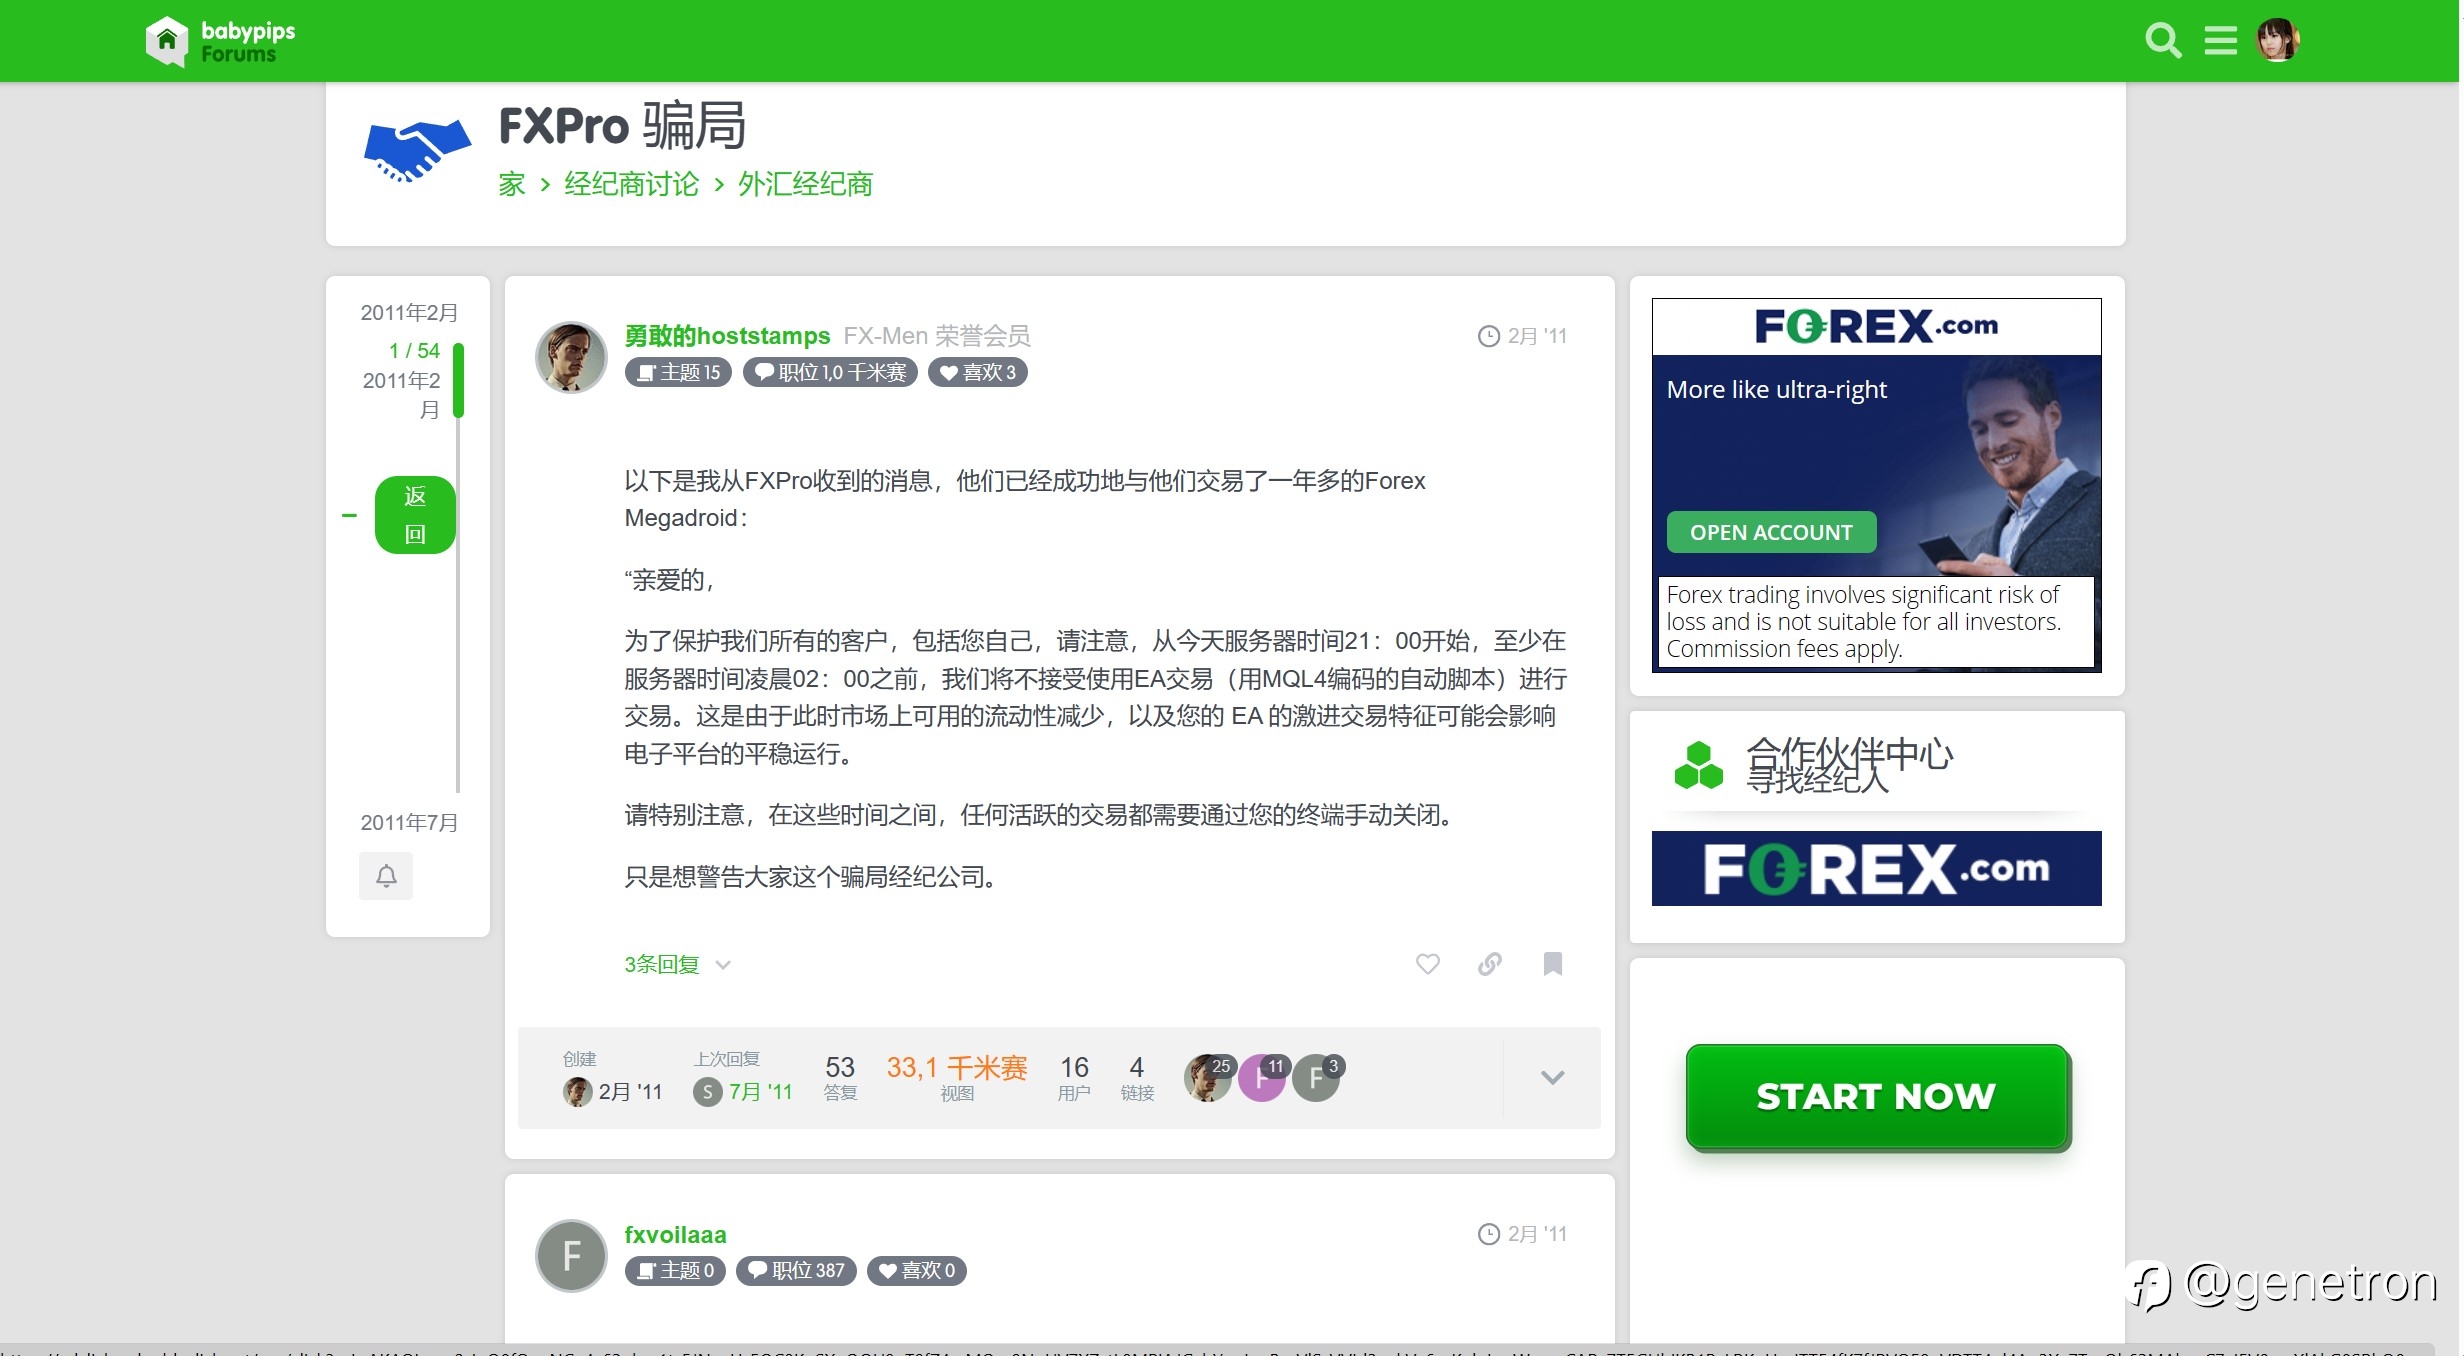This screenshot has width=2464, height=1356.
Task: Click the 7月 '11 last reply link
Action: coord(760,1092)
